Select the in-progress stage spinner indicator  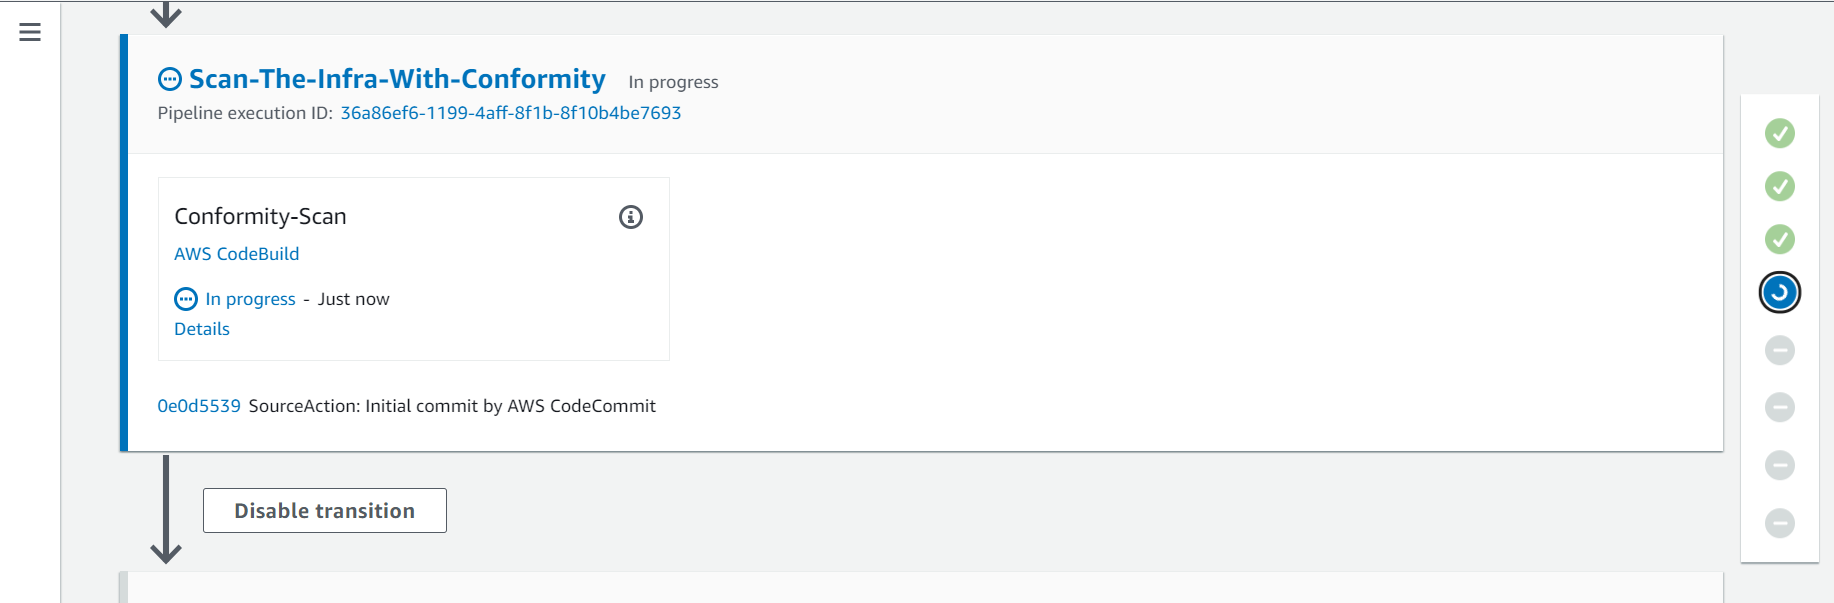pos(1779,292)
